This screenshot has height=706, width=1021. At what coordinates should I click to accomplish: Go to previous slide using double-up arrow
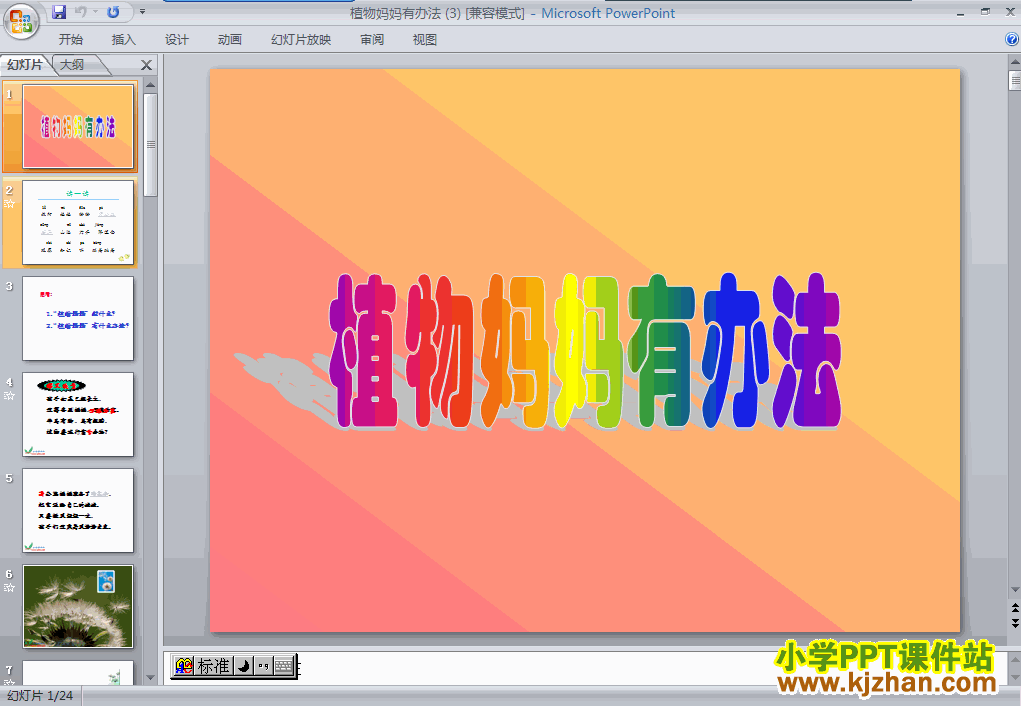click(x=1014, y=608)
